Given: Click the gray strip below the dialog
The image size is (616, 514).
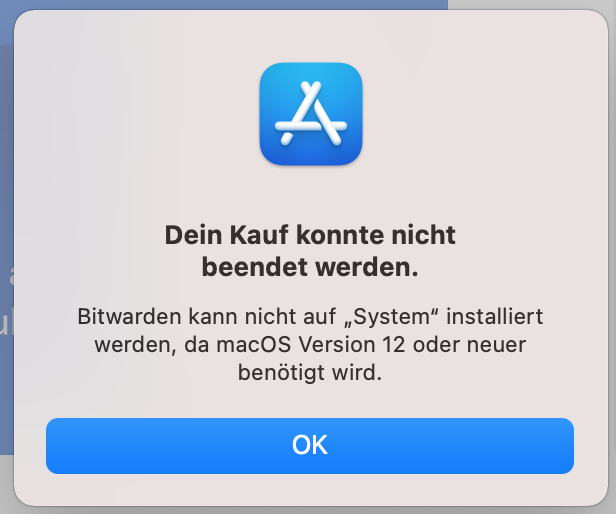Looking at the screenshot, I should tap(308, 510).
